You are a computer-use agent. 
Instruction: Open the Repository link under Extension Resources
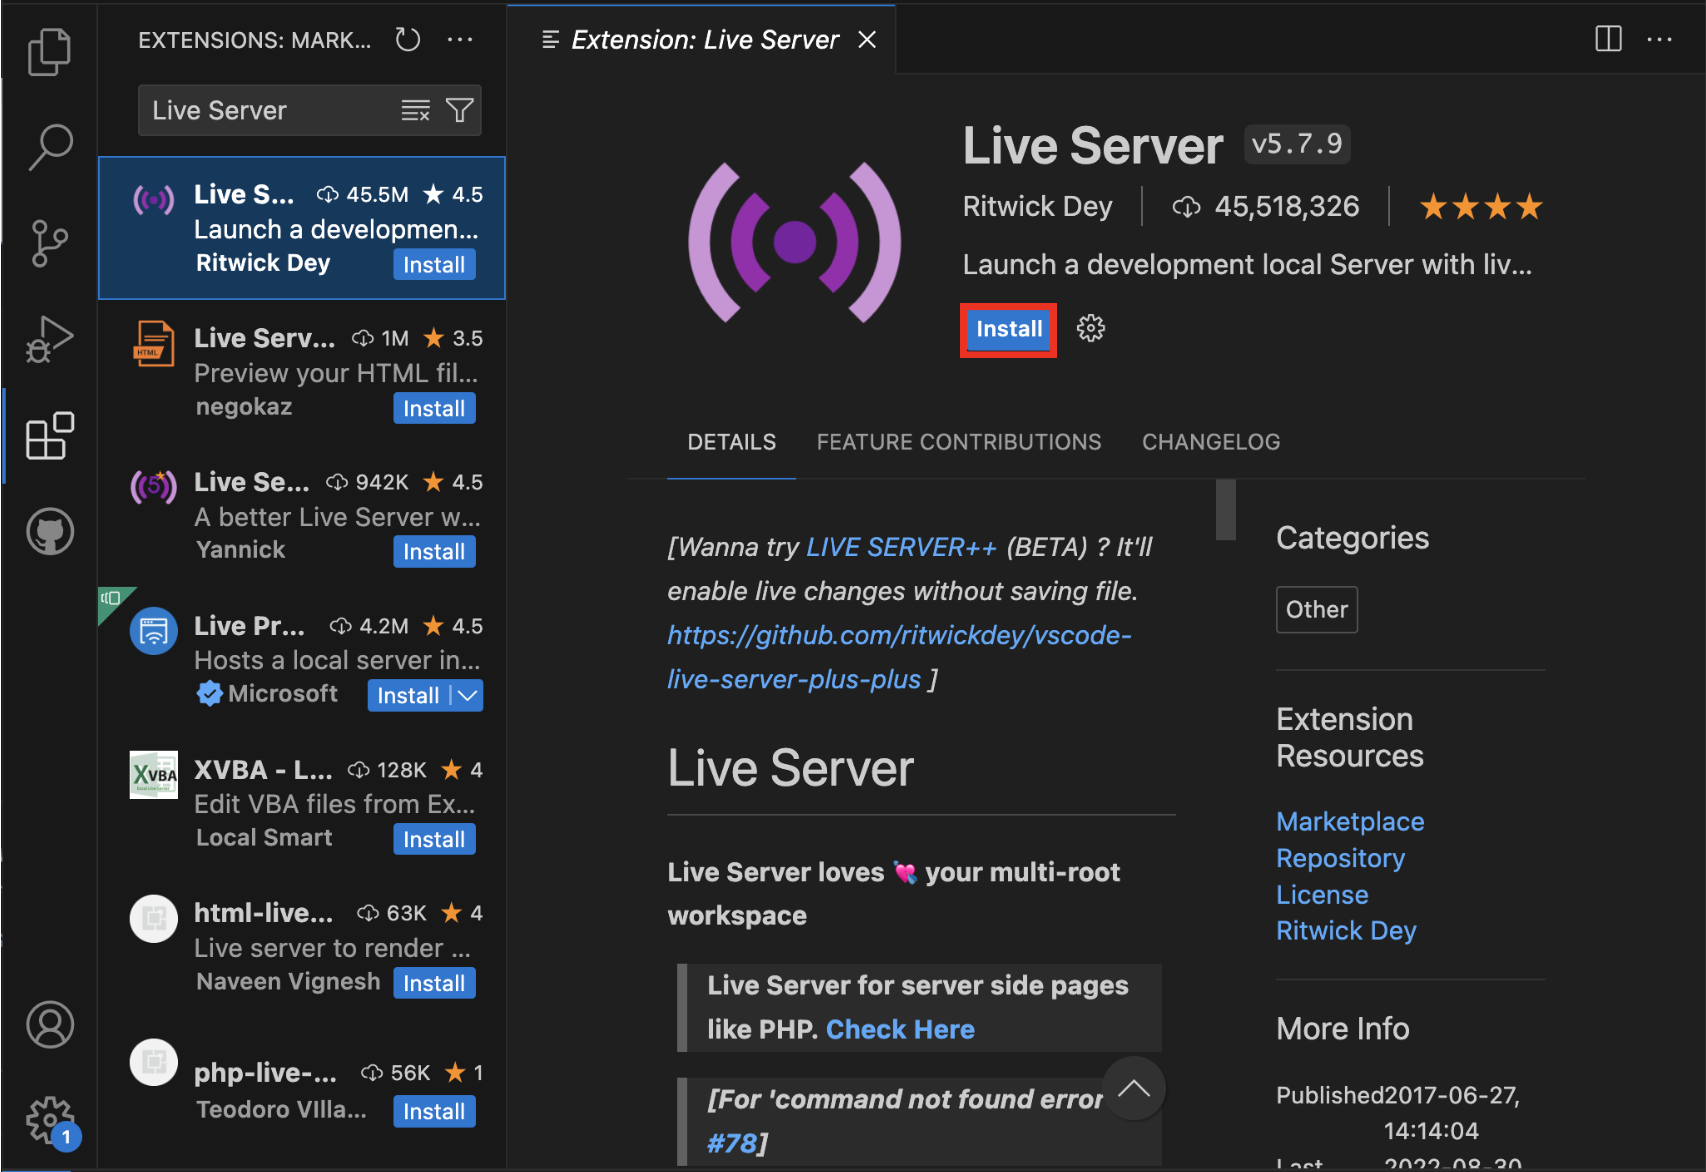[1340, 857]
